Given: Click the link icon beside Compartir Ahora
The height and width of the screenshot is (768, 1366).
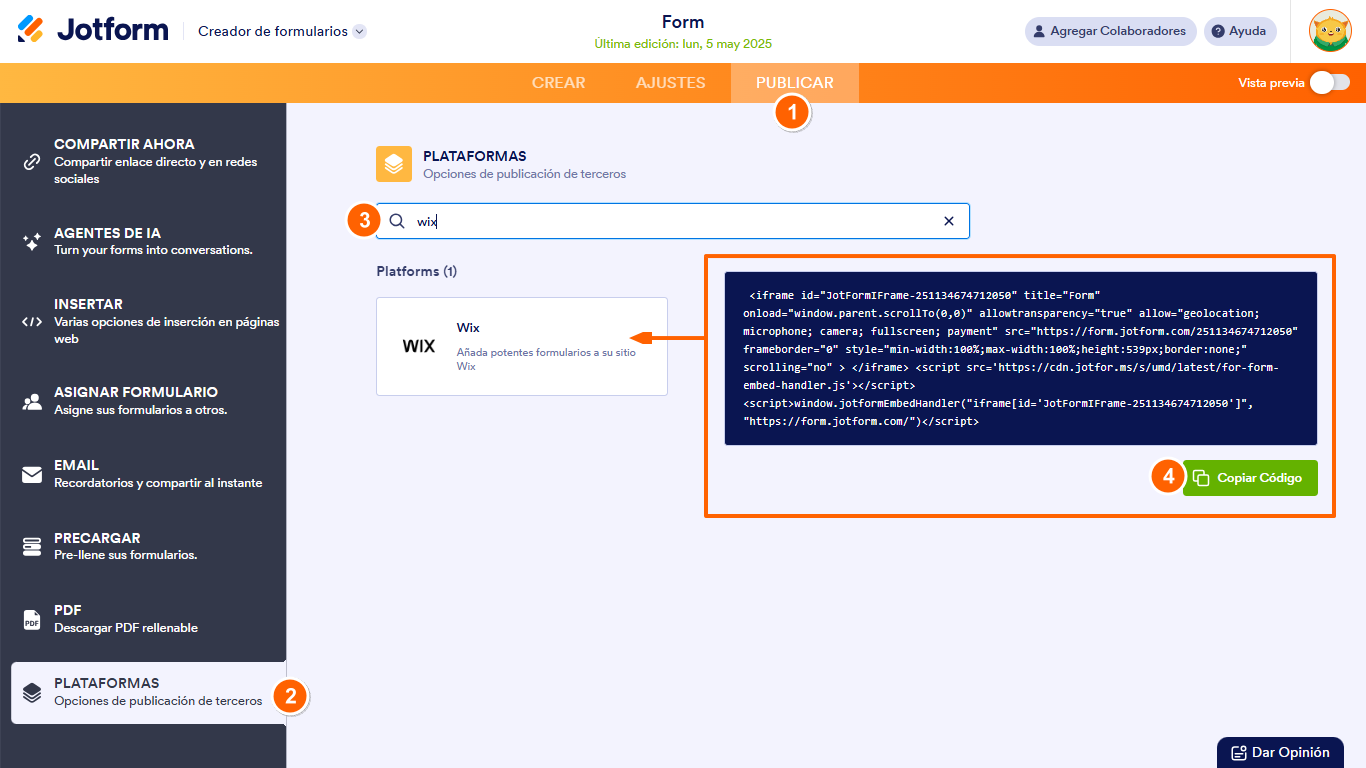Looking at the screenshot, I should (32, 161).
